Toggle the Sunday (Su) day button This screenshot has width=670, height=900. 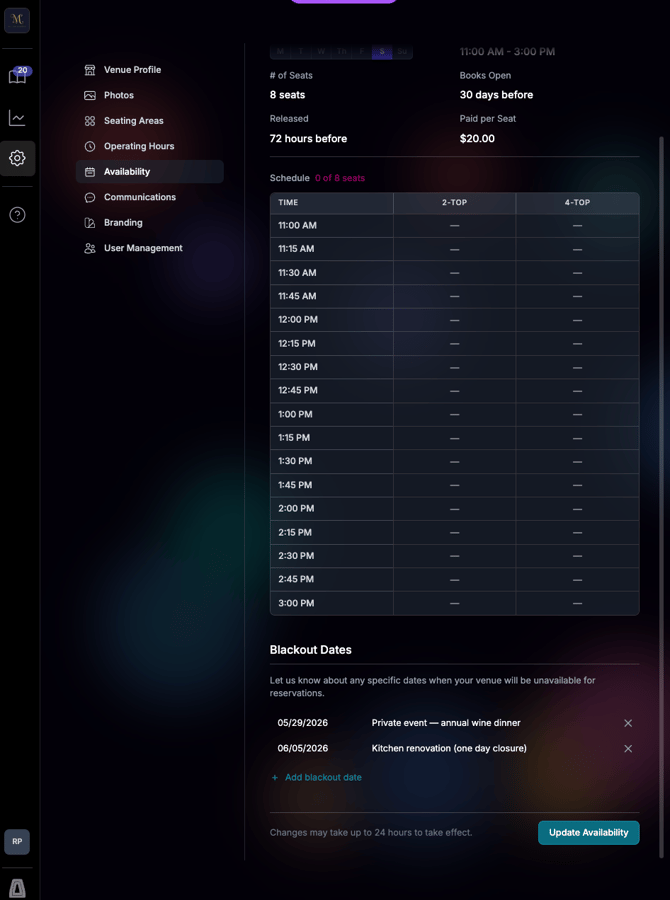click(x=402, y=51)
